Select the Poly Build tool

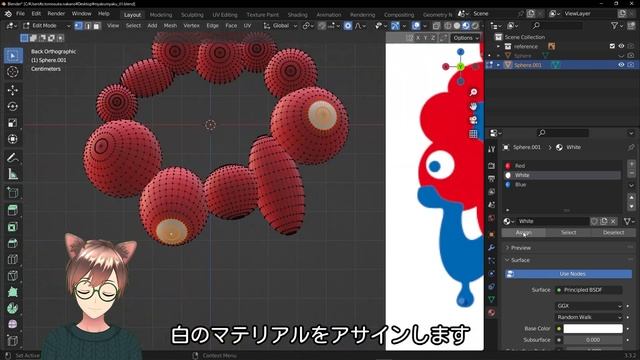pos(13,292)
